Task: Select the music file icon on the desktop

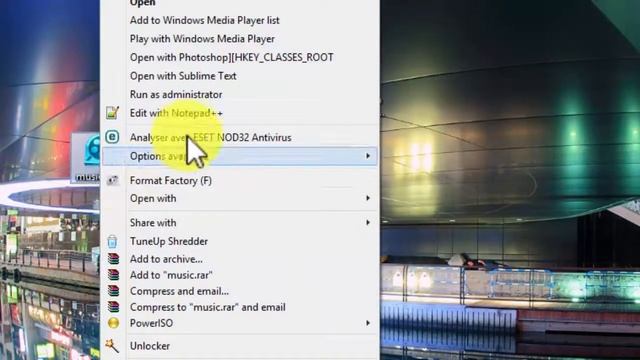Action: point(86,157)
